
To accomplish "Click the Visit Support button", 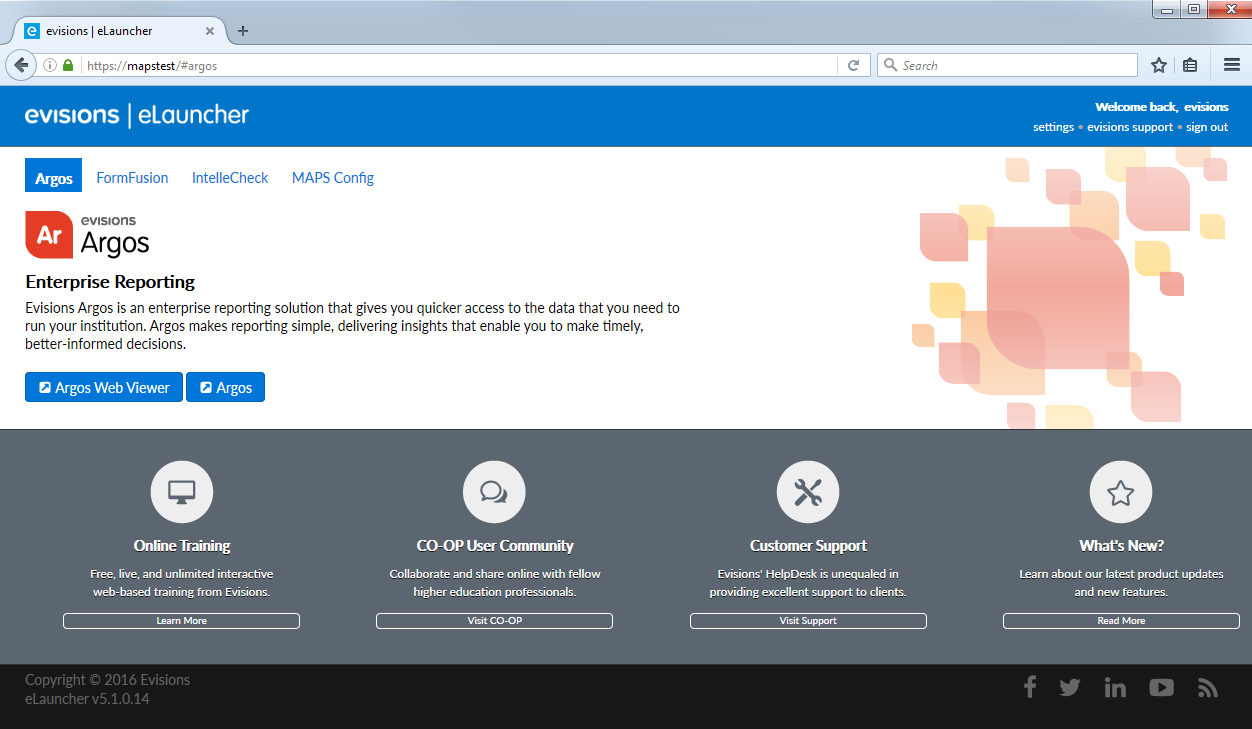I will click(808, 621).
